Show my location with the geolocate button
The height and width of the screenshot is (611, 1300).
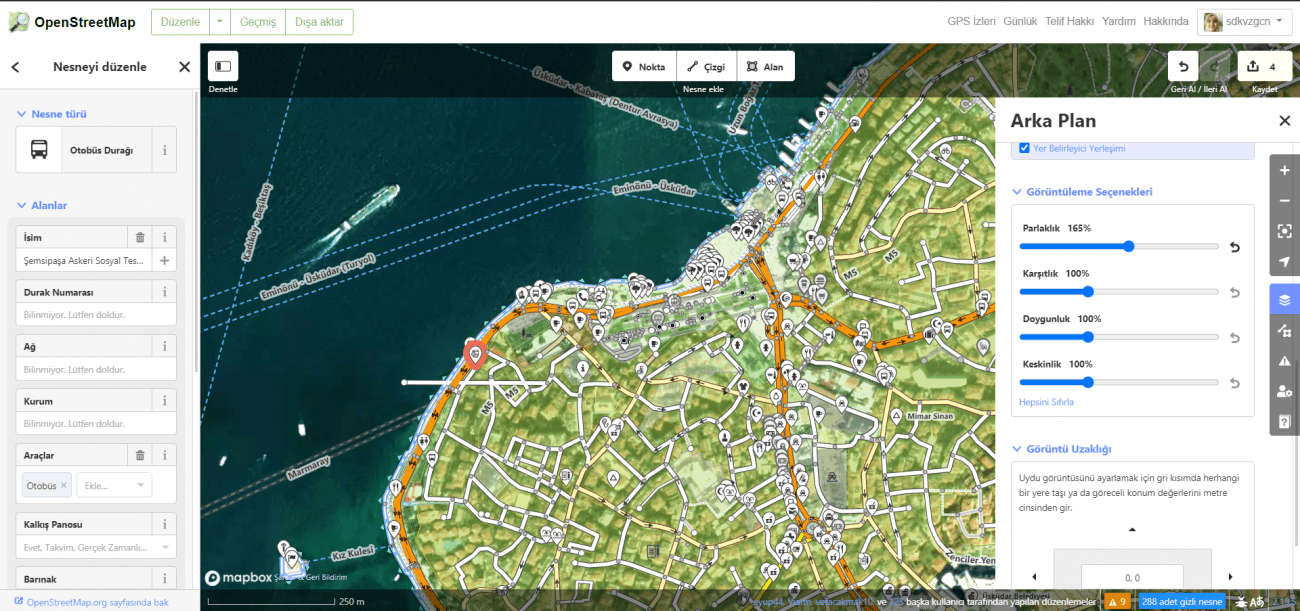coord(1284,262)
